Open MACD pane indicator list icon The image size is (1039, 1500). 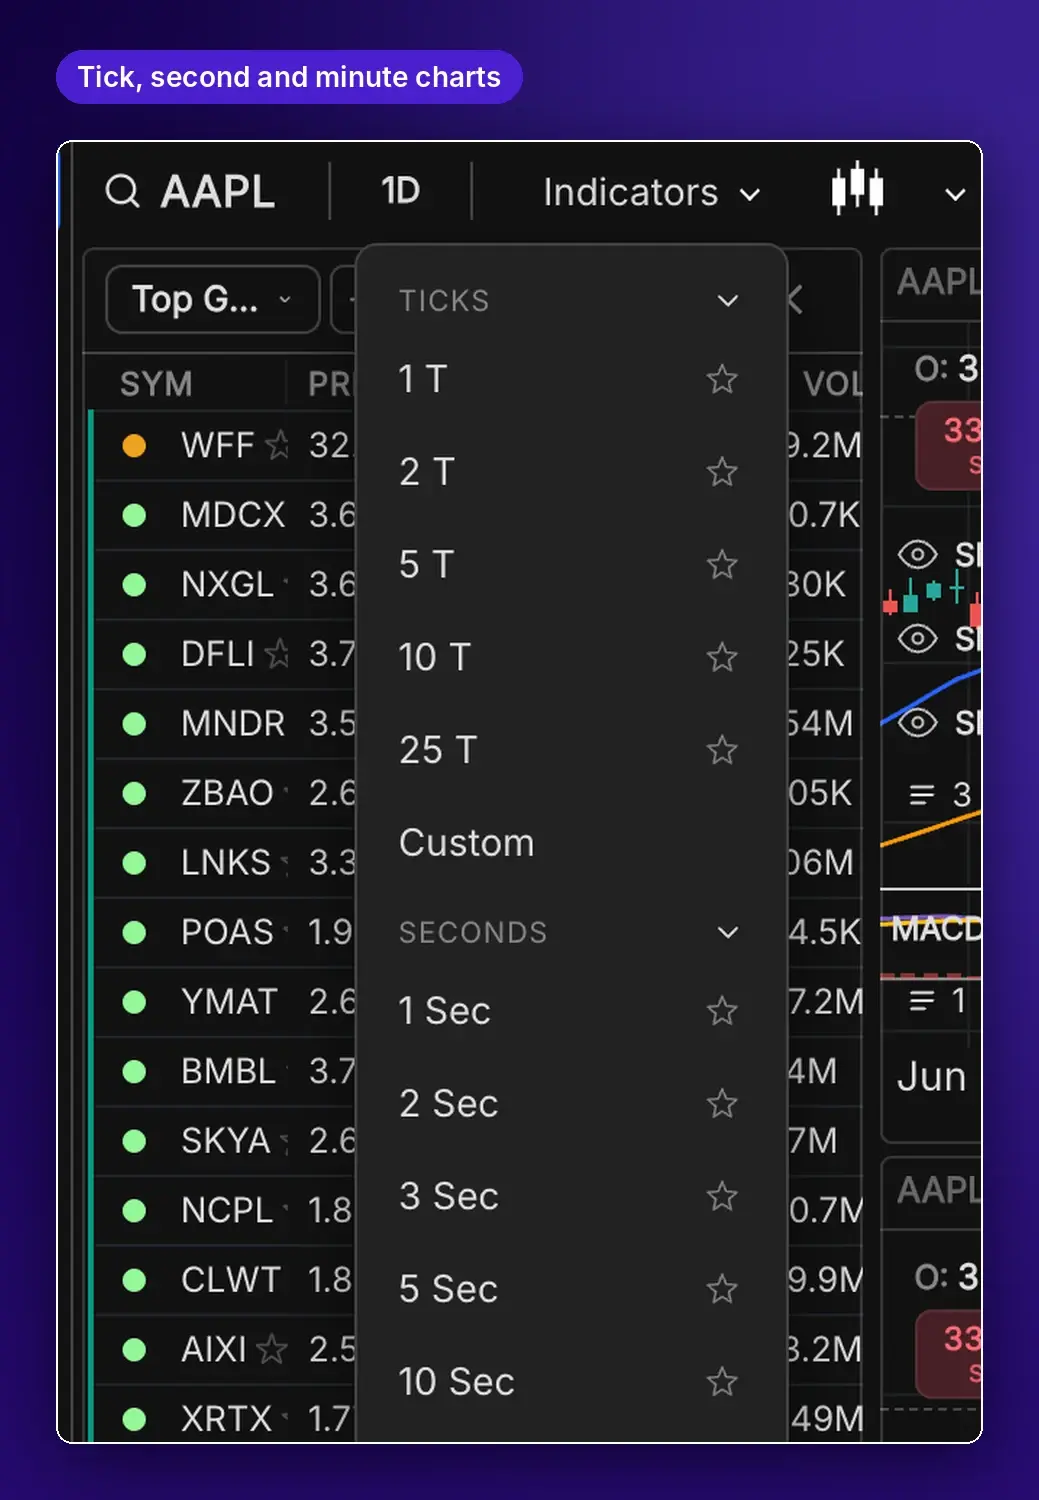pos(922,1000)
